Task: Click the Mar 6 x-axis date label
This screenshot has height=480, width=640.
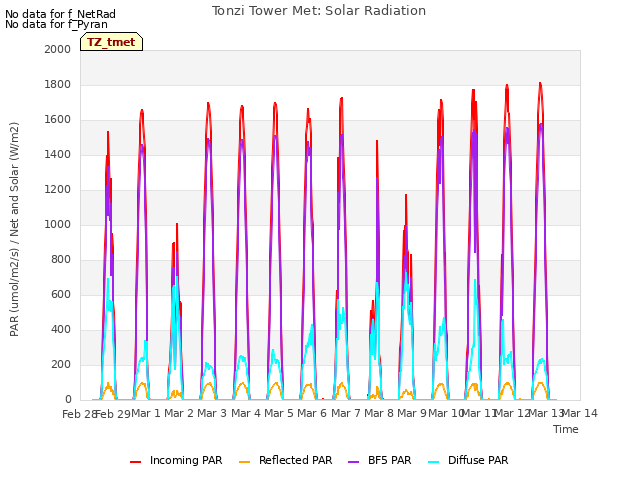Action: click(x=312, y=413)
